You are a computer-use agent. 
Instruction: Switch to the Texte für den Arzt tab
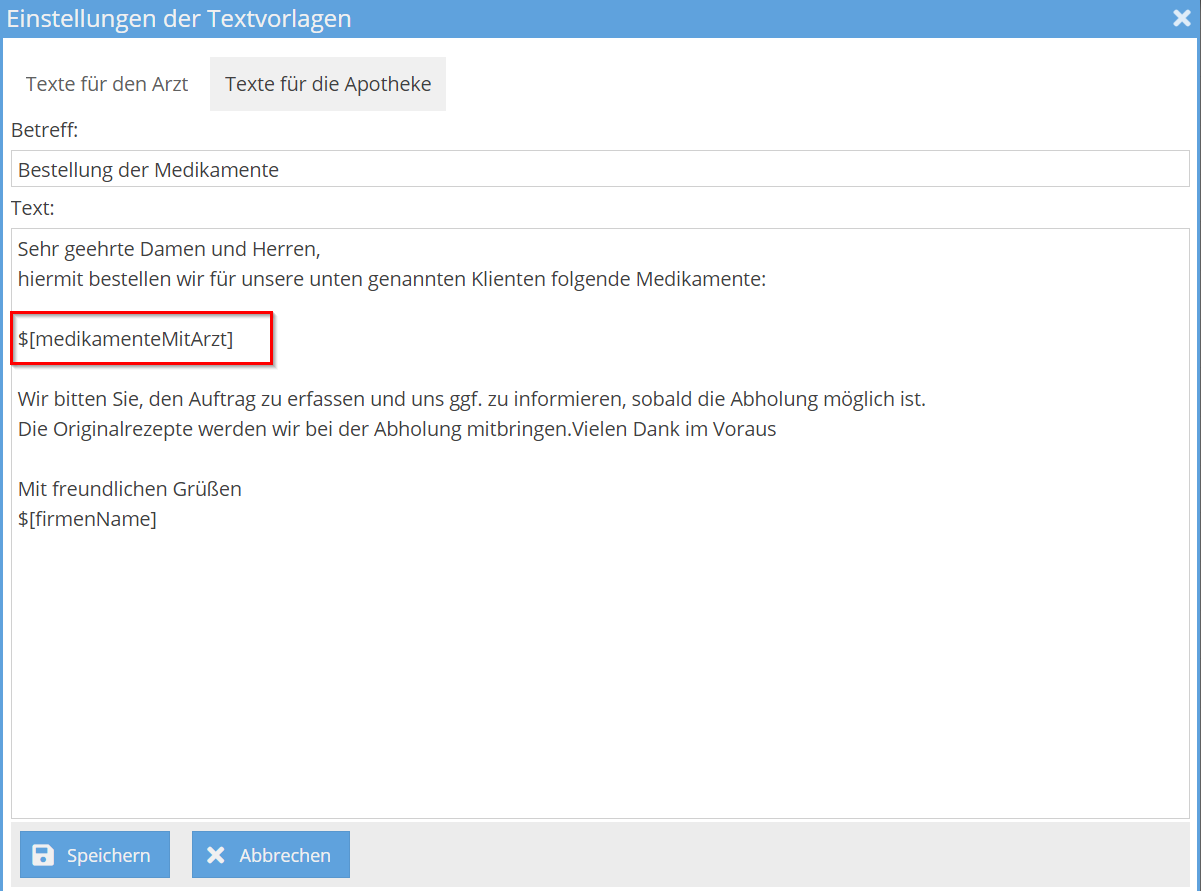(x=107, y=84)
